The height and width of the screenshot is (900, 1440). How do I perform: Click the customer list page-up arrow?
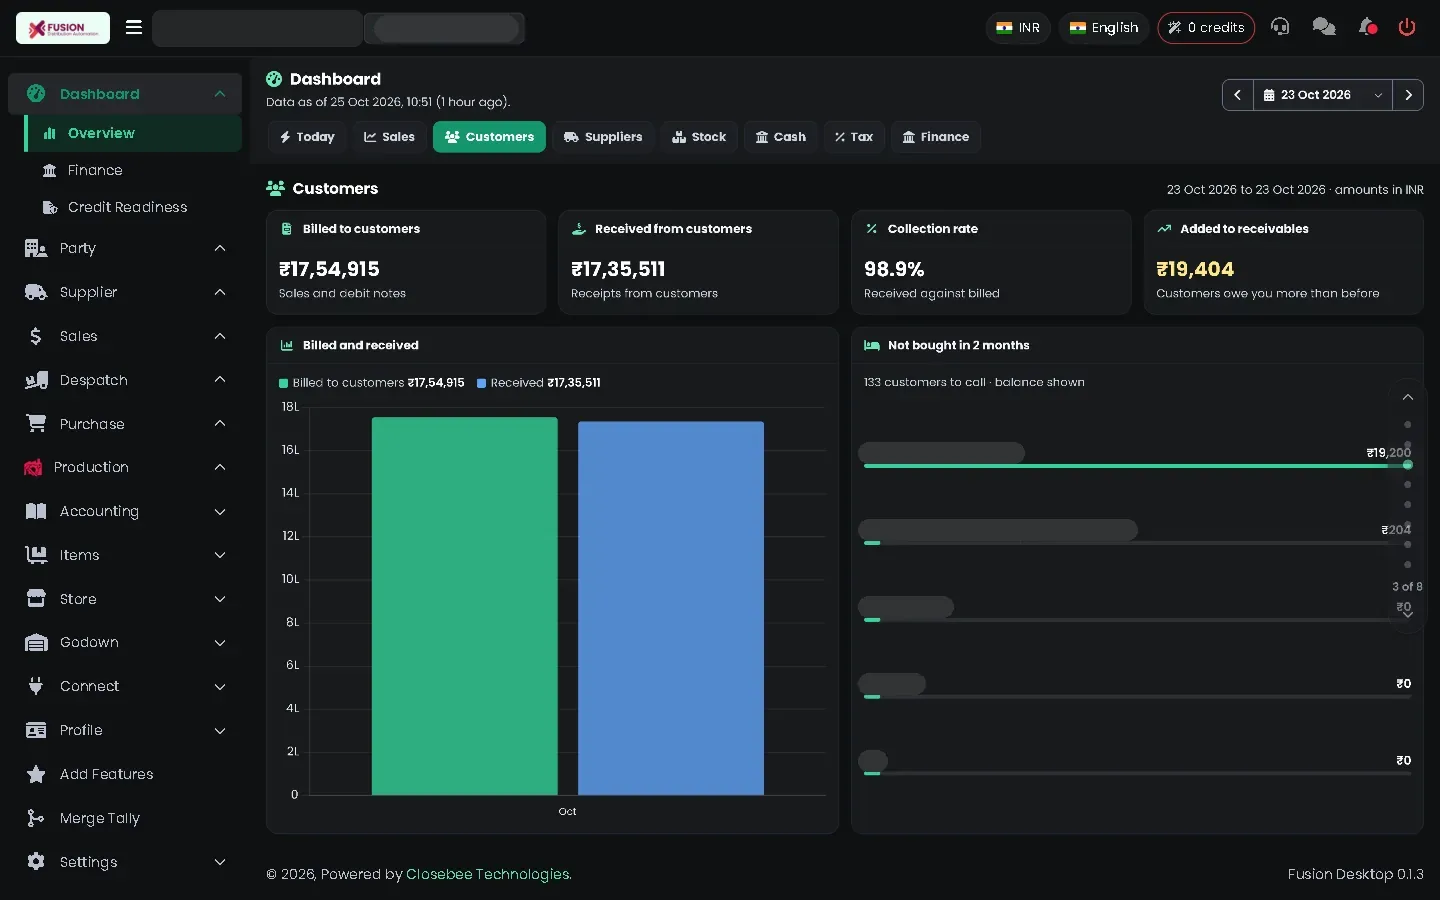pos(1408,397)
